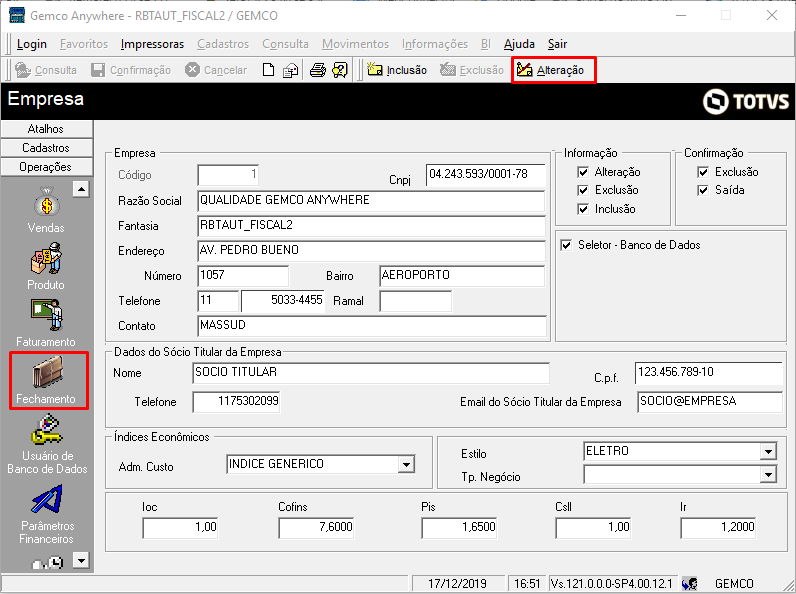Open the Cadastros menu in menu bar
Viewport: 796px width, 594px height.
[x=223, y=44]
